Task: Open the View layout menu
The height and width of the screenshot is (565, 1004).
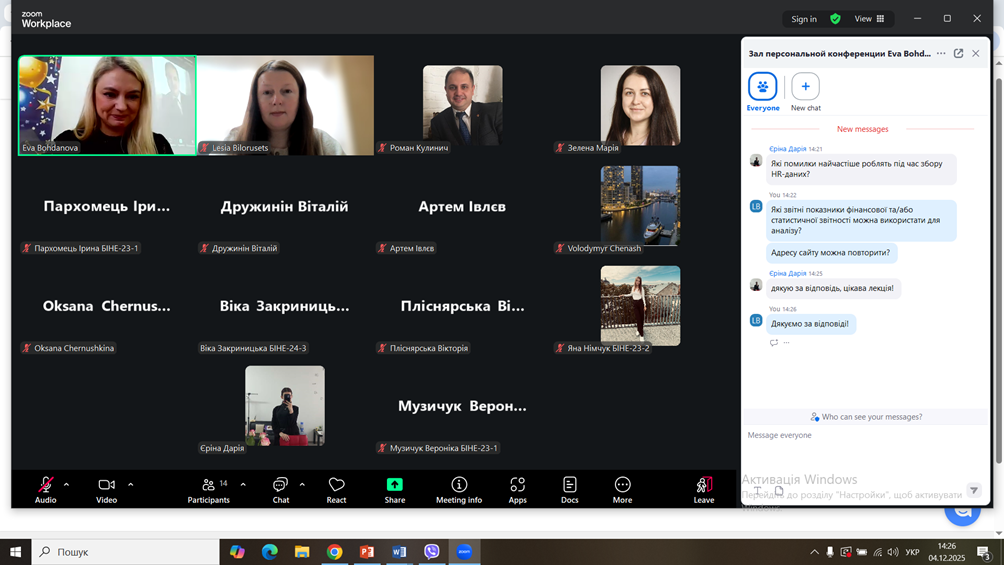Action: click(x=869, y=19)
